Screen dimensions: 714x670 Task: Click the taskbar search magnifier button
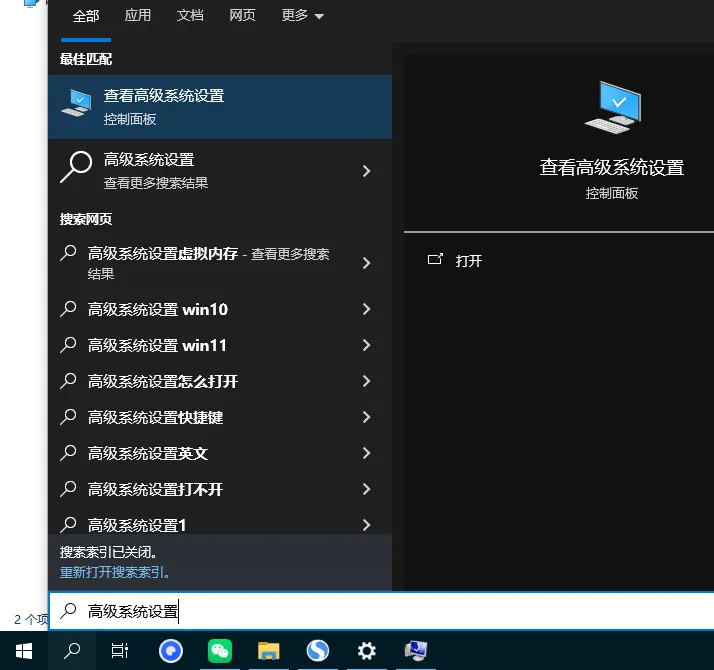(x=72, y=651)
